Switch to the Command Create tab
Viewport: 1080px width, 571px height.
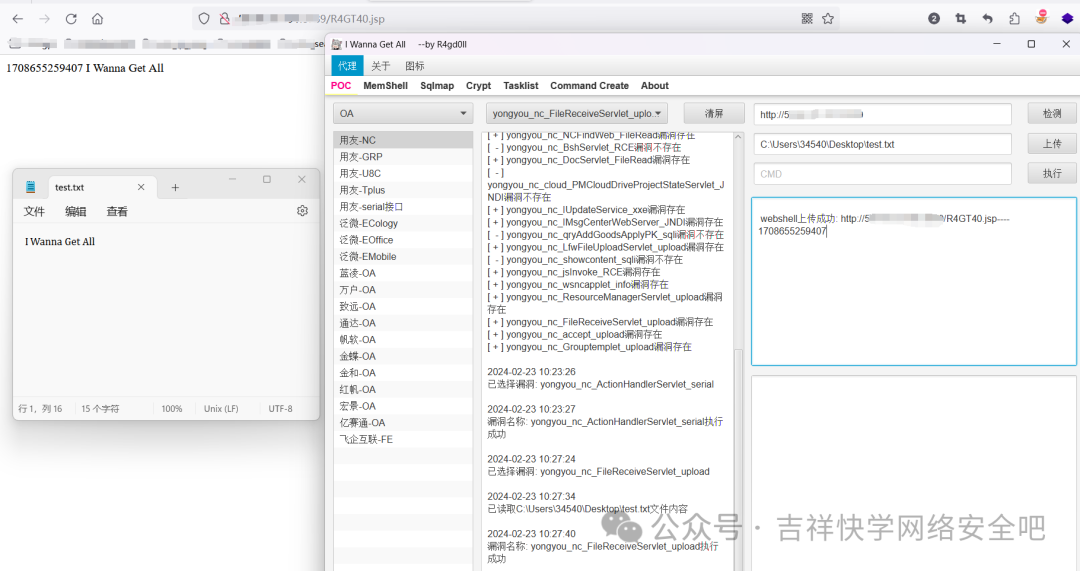coord(590,85)
